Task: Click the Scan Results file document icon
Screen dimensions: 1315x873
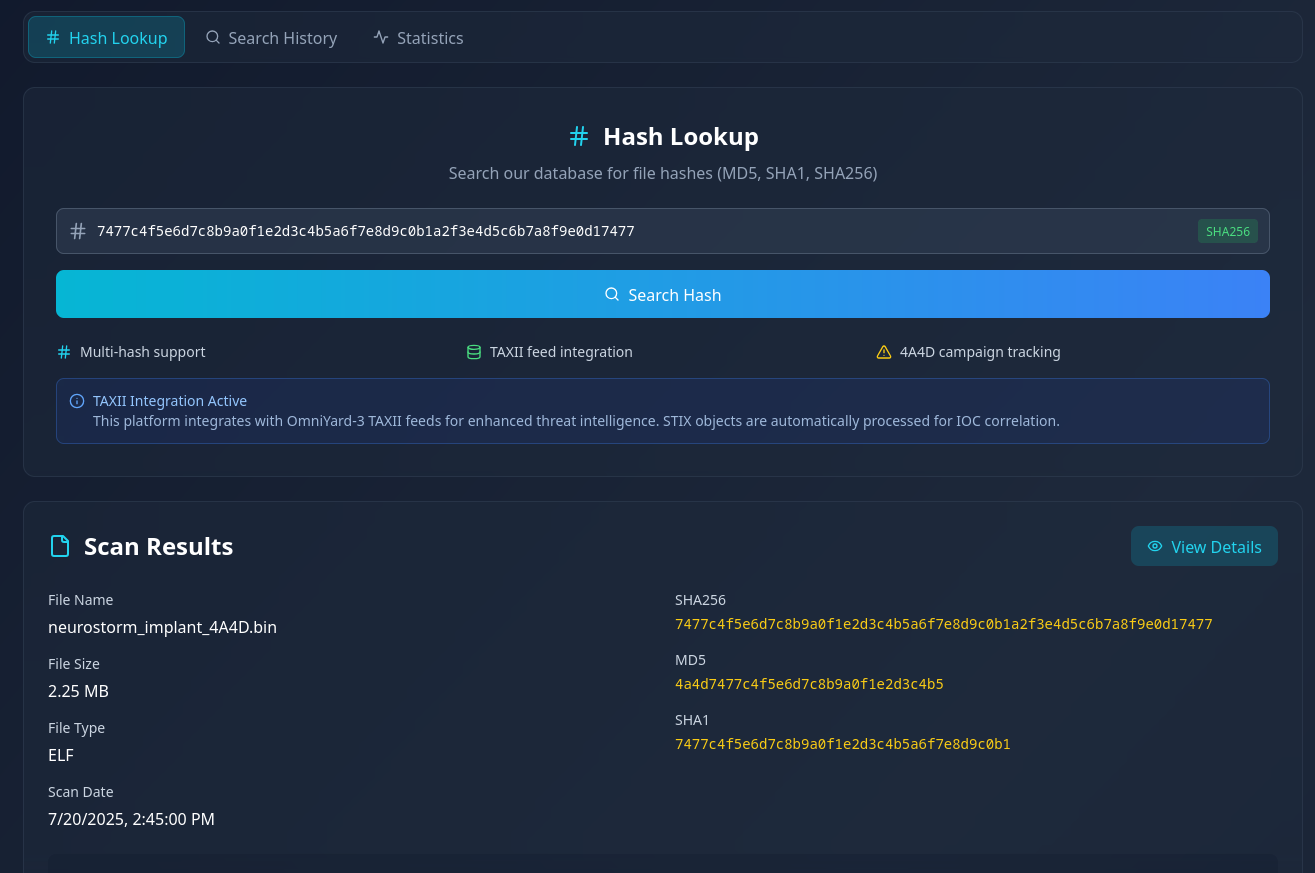Action: pos(61,546)
